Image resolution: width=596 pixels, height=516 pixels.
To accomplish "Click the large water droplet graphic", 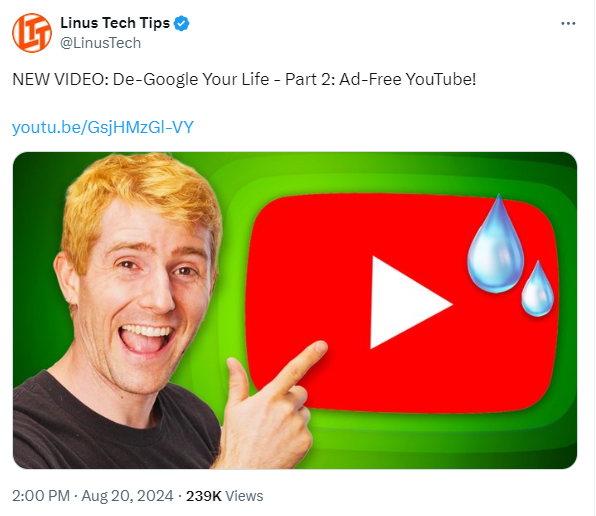I will coord(495,245).
